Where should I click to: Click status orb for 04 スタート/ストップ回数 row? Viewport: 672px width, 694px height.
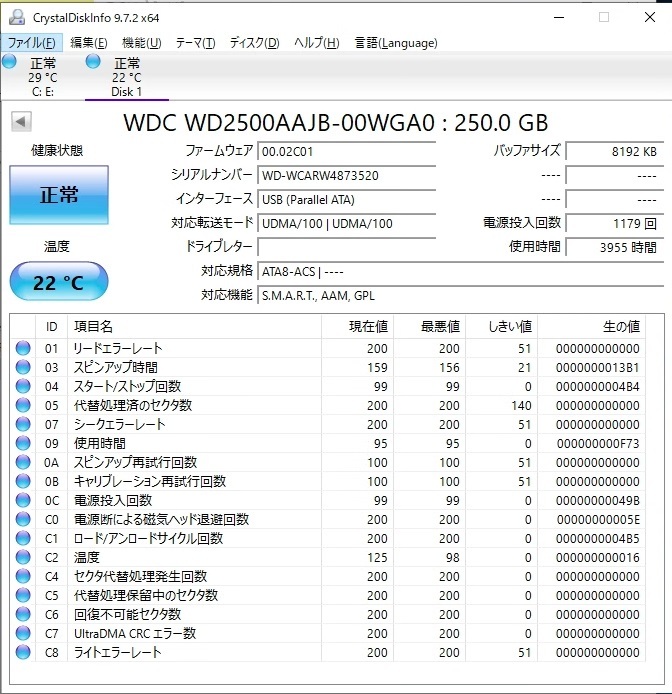23,386
